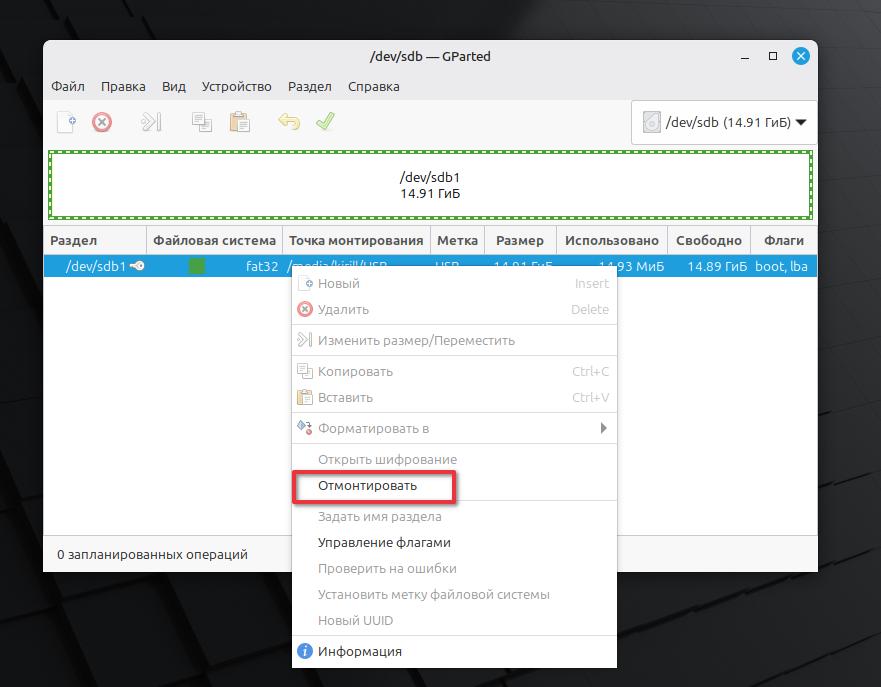The width and height of the screenshot is (881, 687).
Task: Click the Copy partition toolbar icon
Action: 202,122
